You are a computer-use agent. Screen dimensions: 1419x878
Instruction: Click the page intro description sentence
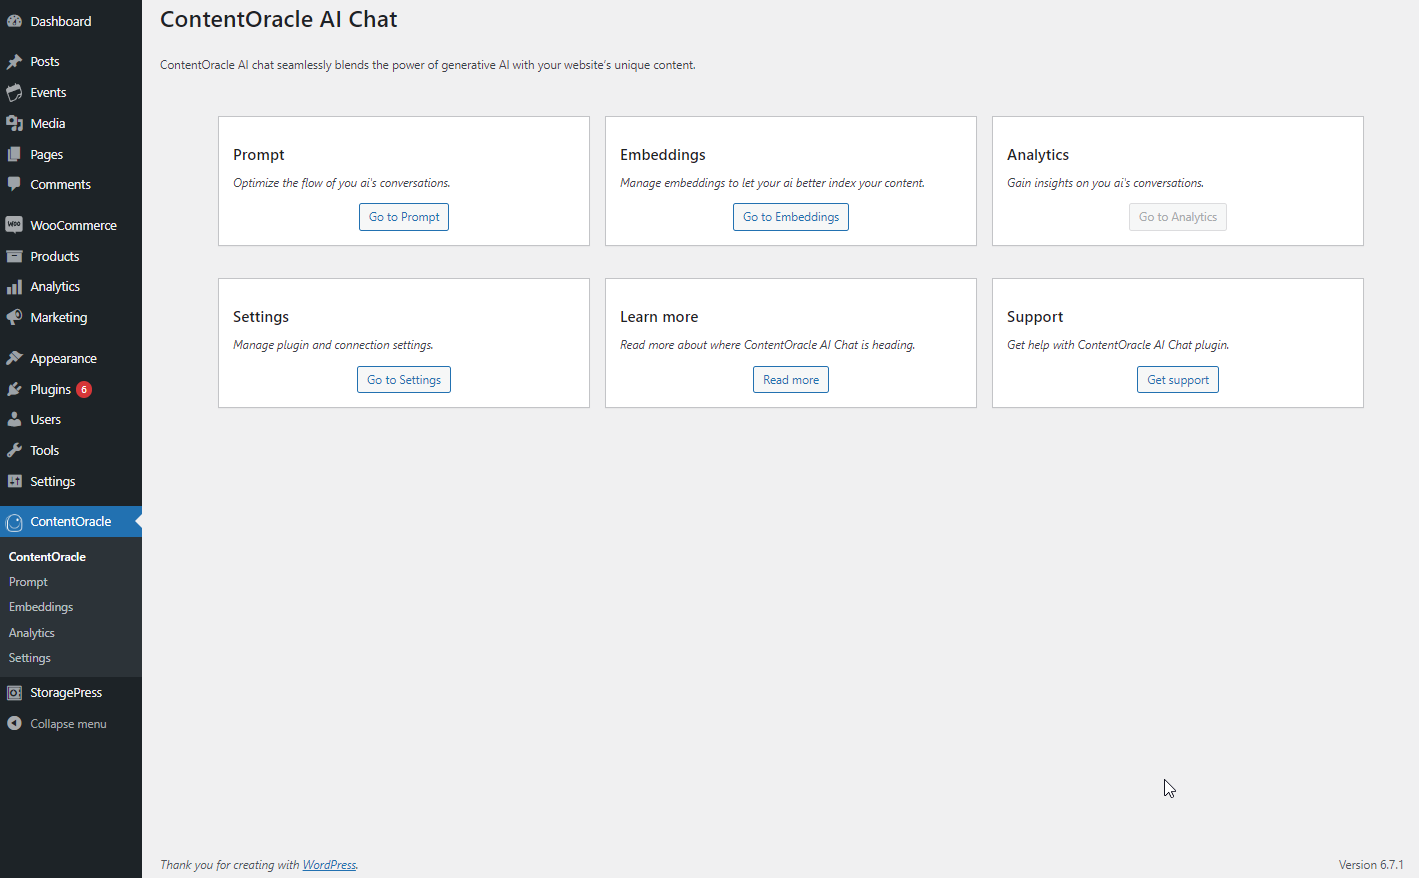click(428, 65)
